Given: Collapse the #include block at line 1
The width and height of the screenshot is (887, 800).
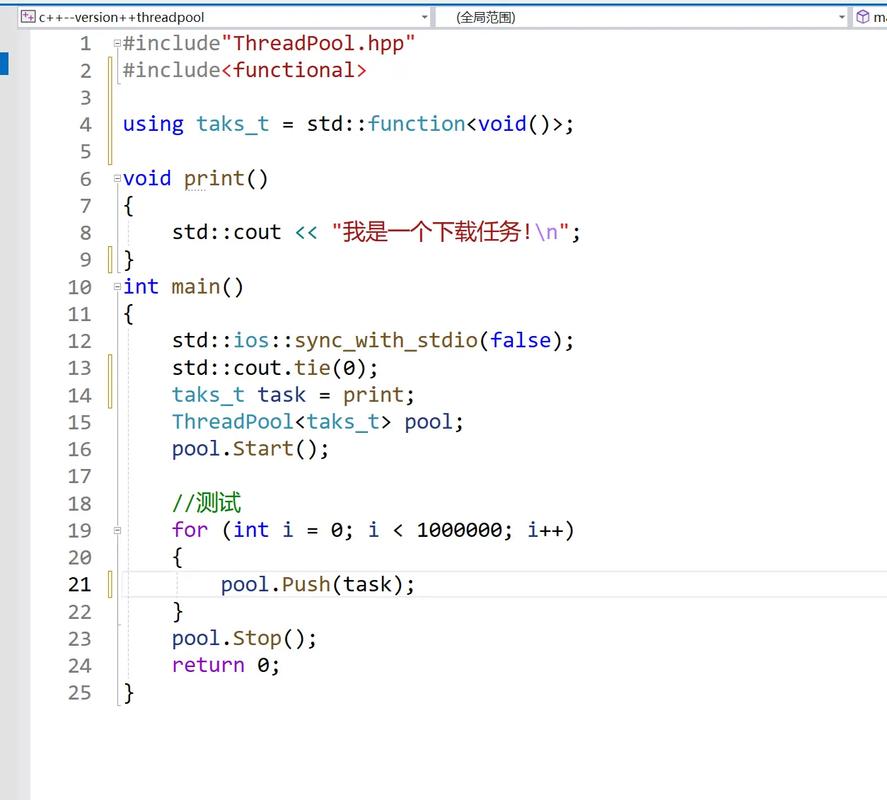Looking at the screenshot, I should 117,44.
